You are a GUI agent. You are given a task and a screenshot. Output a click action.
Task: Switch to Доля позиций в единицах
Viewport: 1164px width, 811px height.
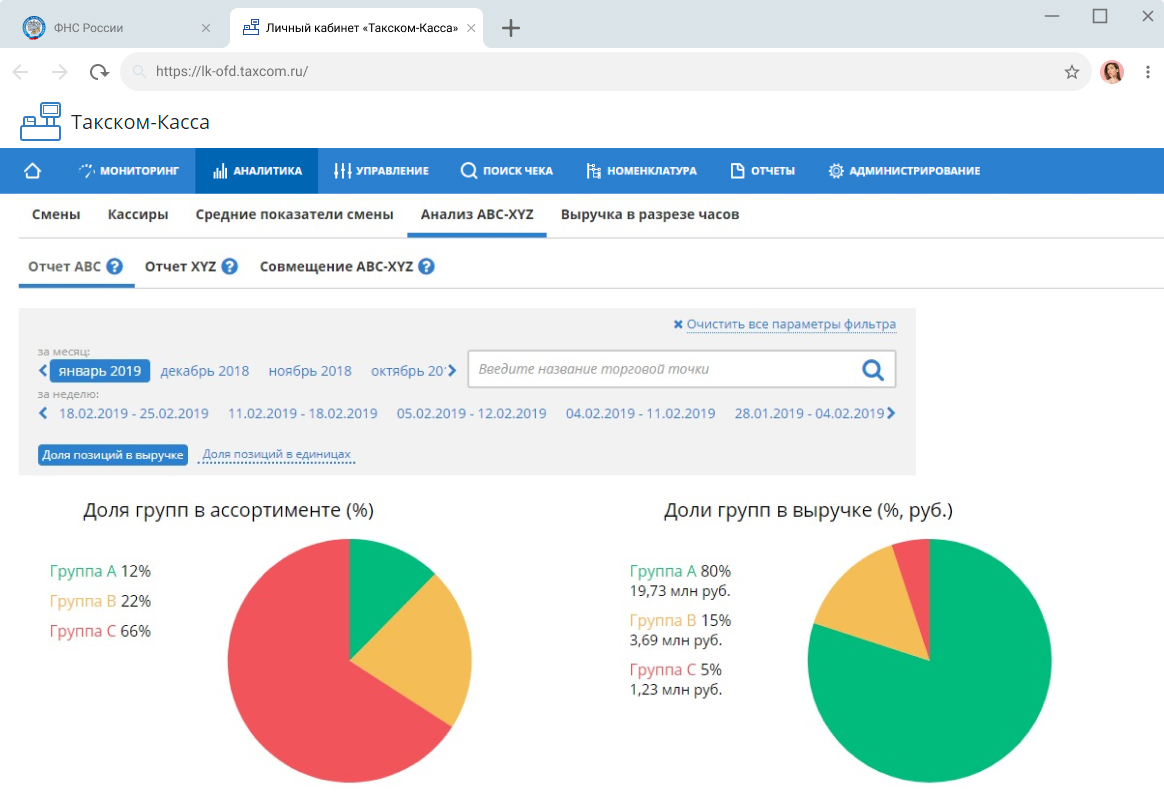[x=277, y=455]
